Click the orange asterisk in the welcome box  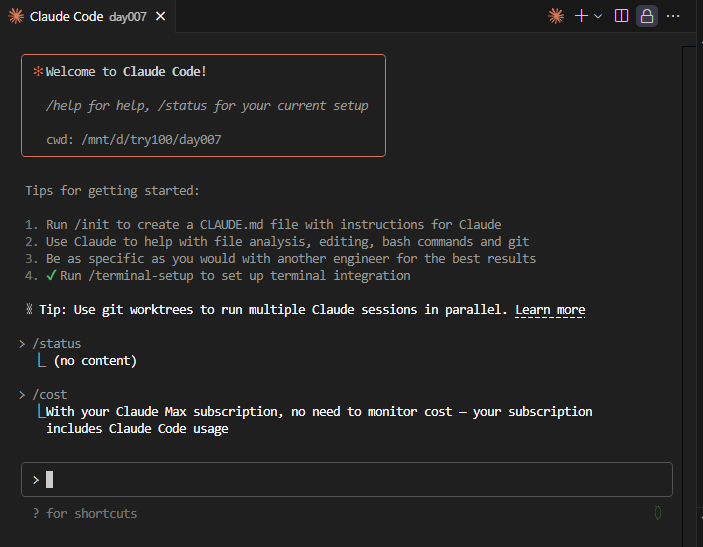[x=38, y=71]
